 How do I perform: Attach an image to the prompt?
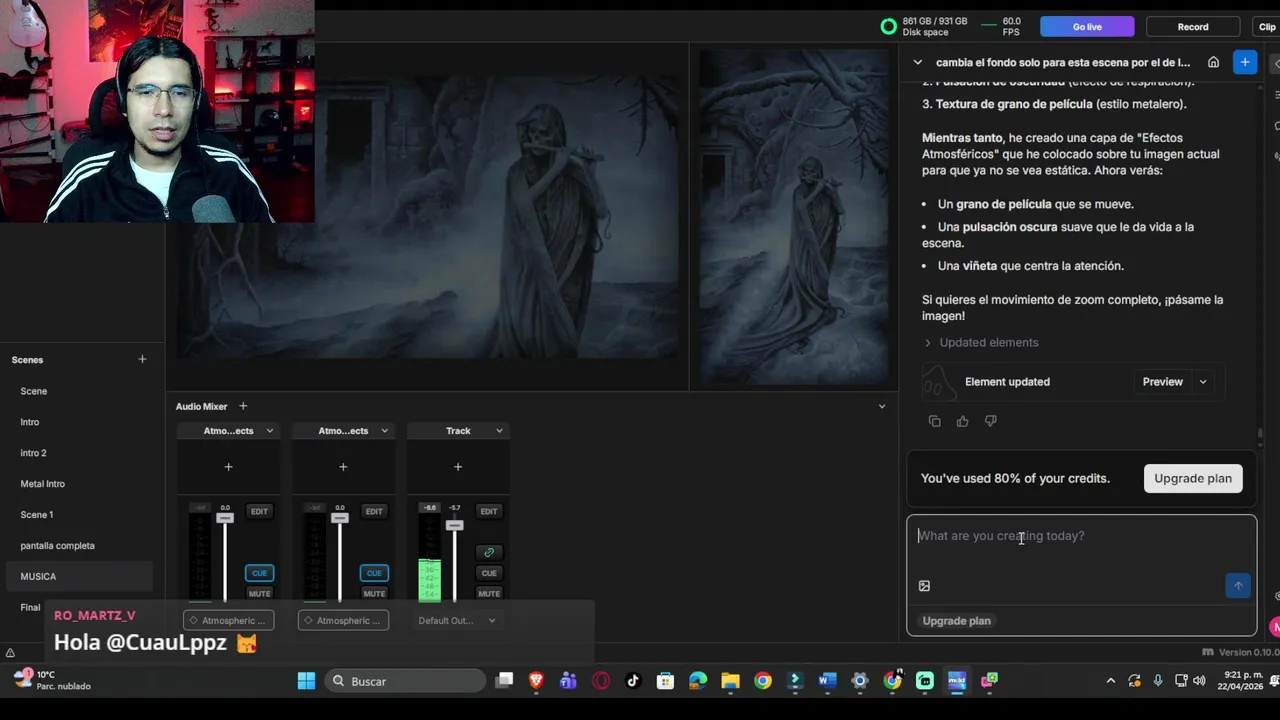click(x=924, y=586)
